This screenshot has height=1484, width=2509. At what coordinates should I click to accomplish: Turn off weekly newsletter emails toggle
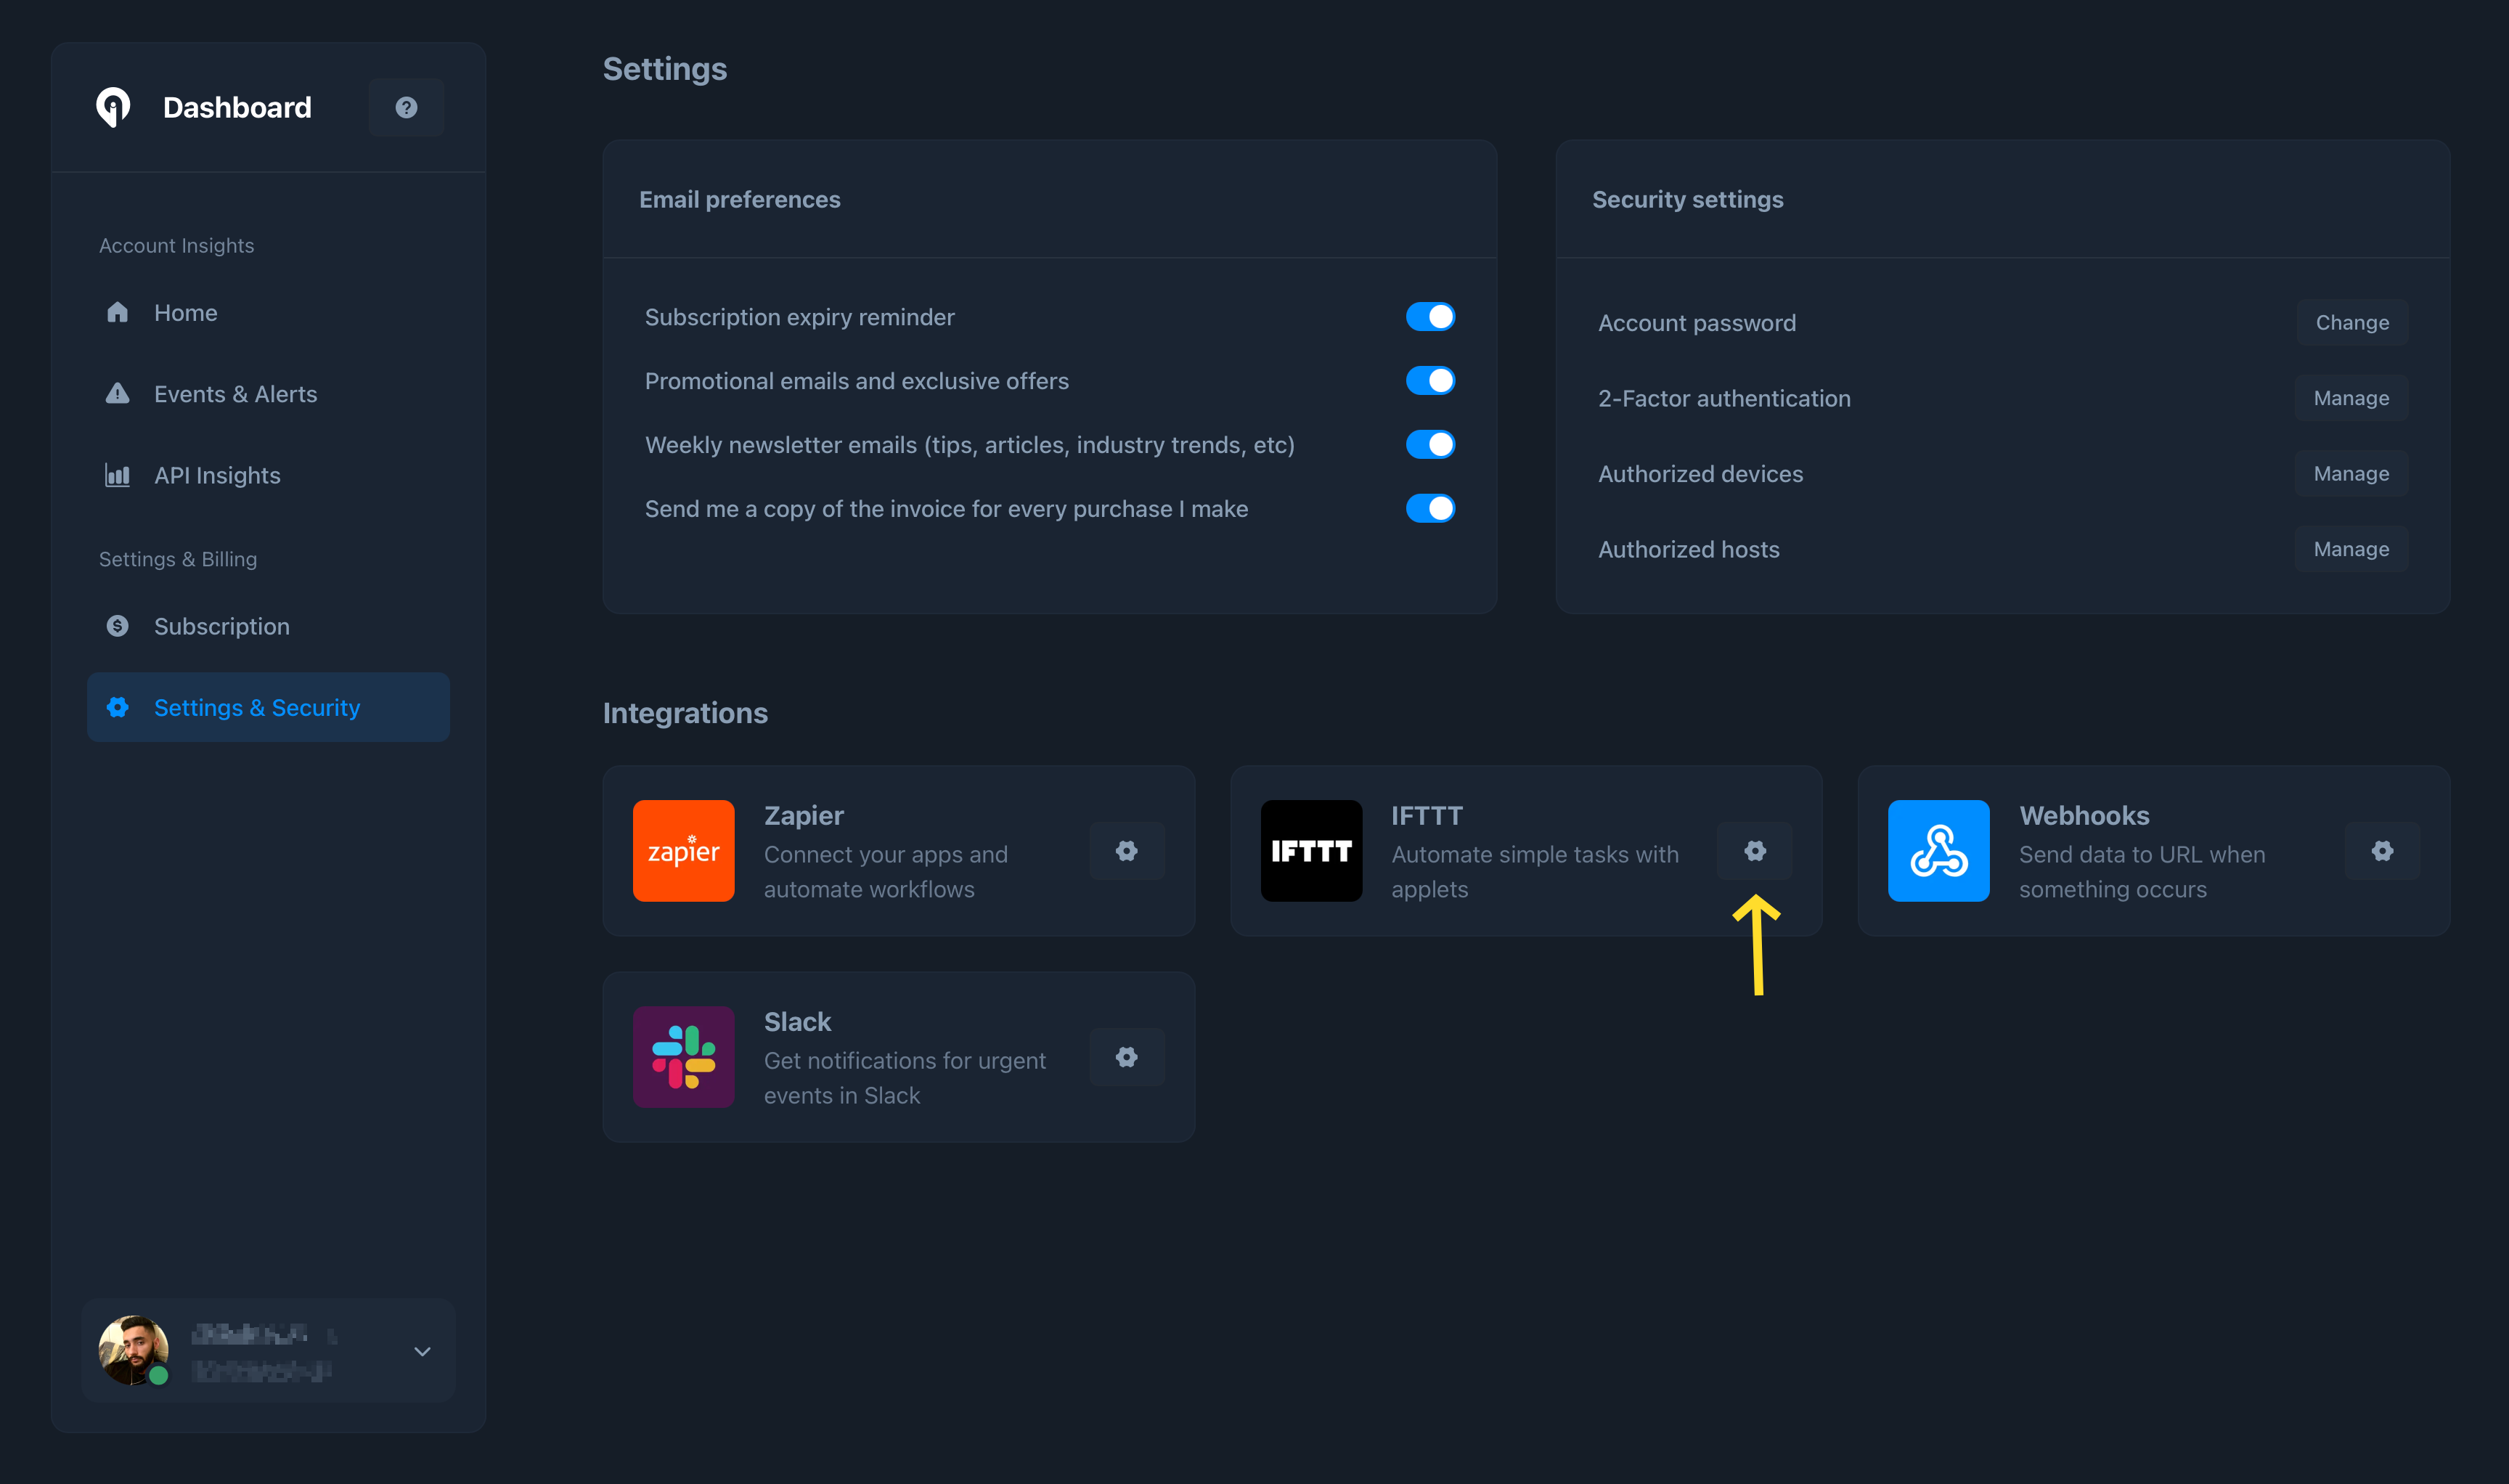(1430, 445)
